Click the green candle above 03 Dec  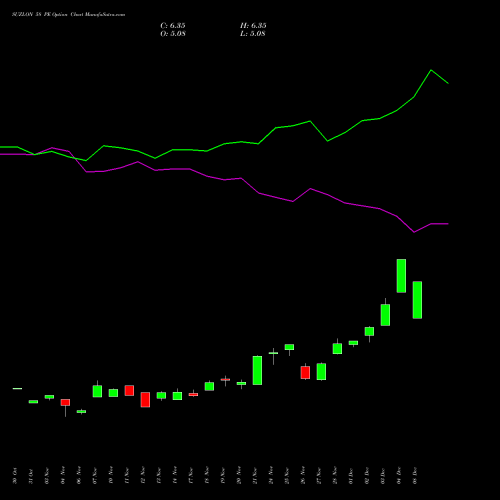385,315
